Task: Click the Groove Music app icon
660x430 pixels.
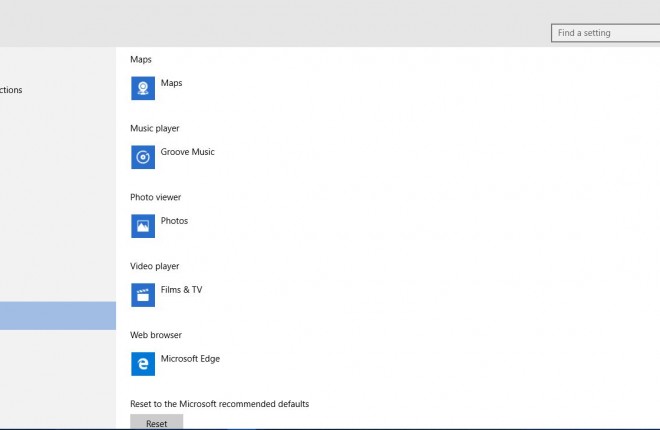Action: point(143,157)
